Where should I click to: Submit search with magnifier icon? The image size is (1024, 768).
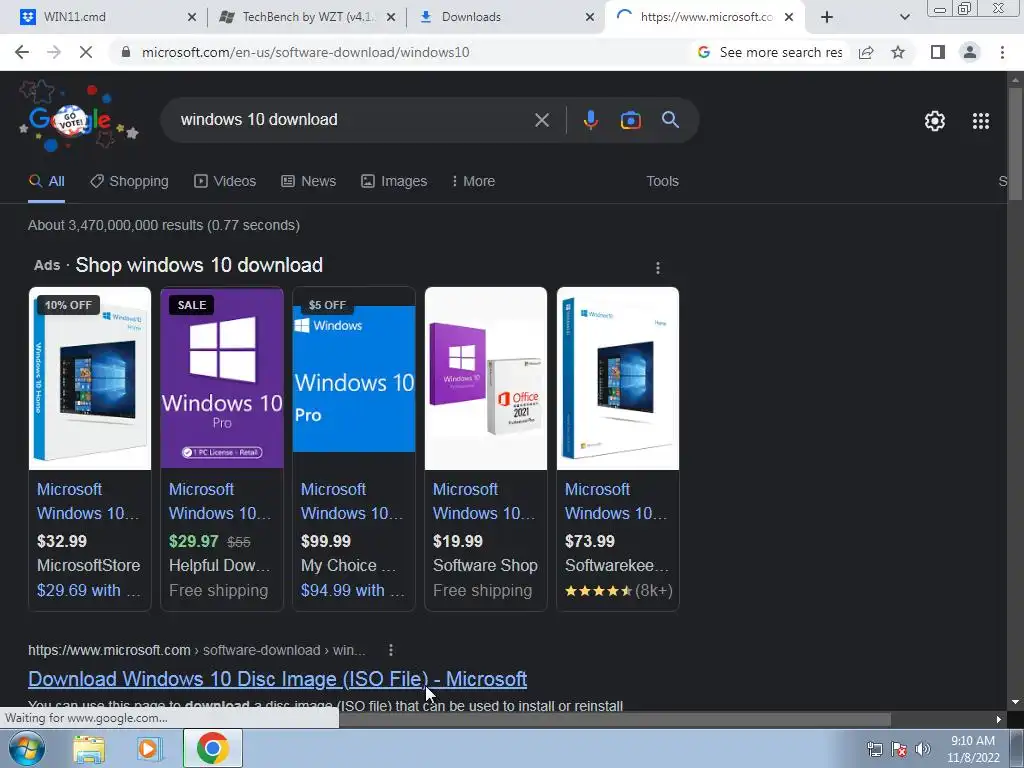[671, 120]
